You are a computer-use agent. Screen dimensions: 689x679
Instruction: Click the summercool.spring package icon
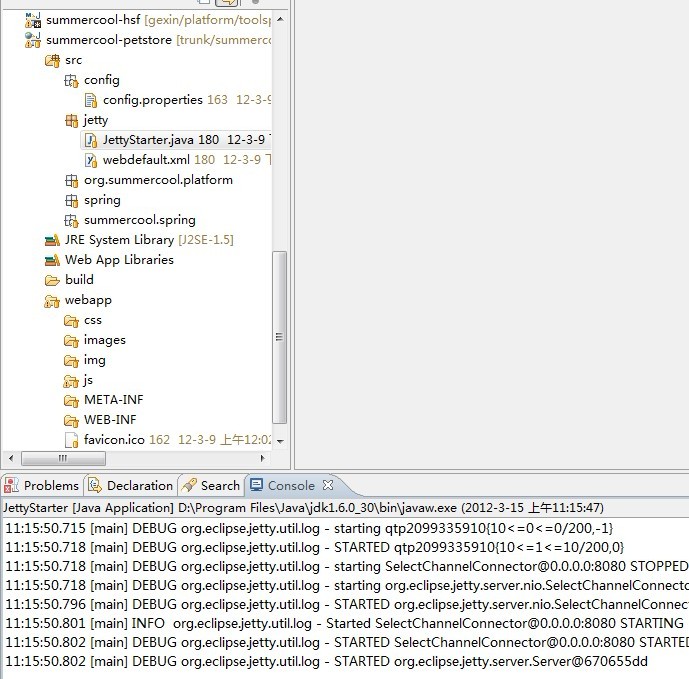(71, 220)
